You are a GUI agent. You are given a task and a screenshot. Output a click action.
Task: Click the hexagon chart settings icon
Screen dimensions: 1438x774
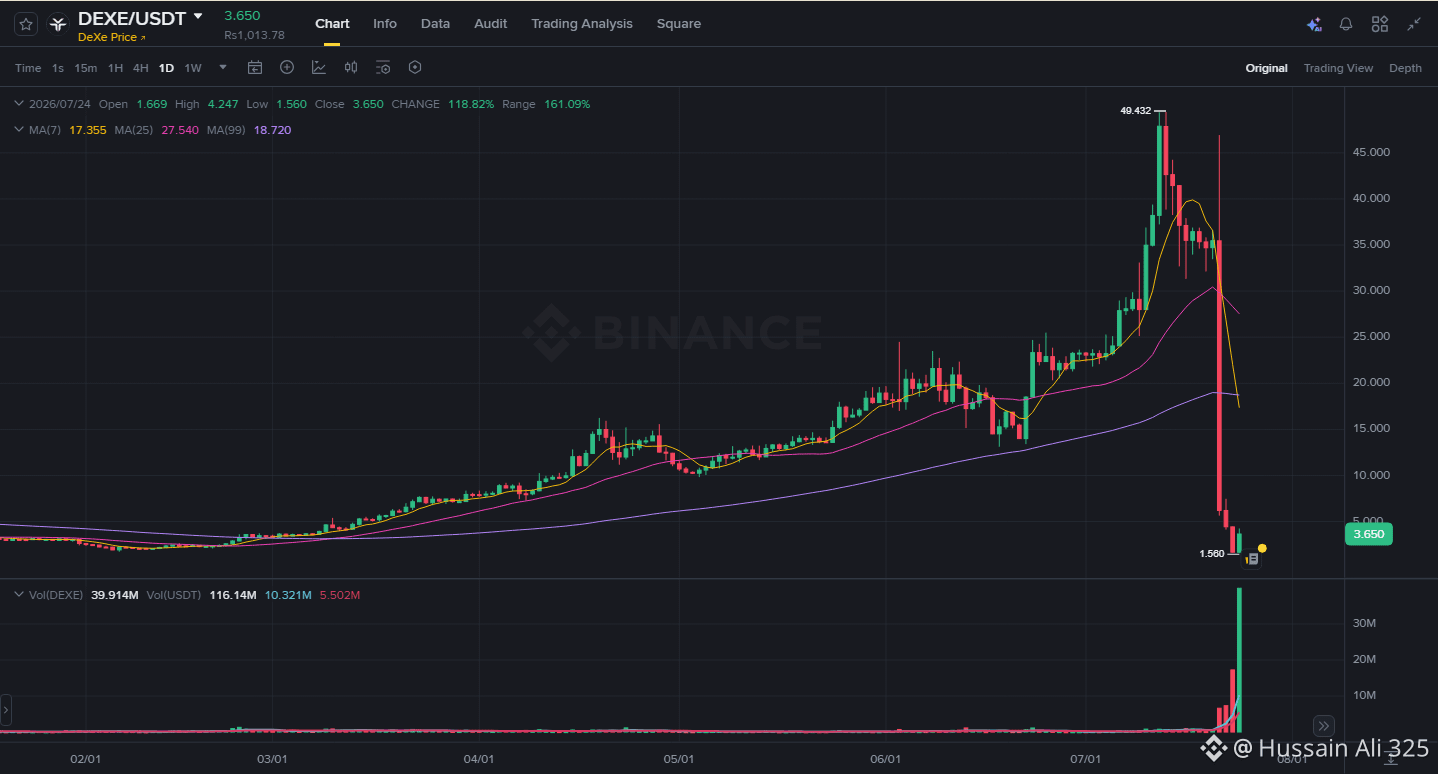[x=415, y=67]
